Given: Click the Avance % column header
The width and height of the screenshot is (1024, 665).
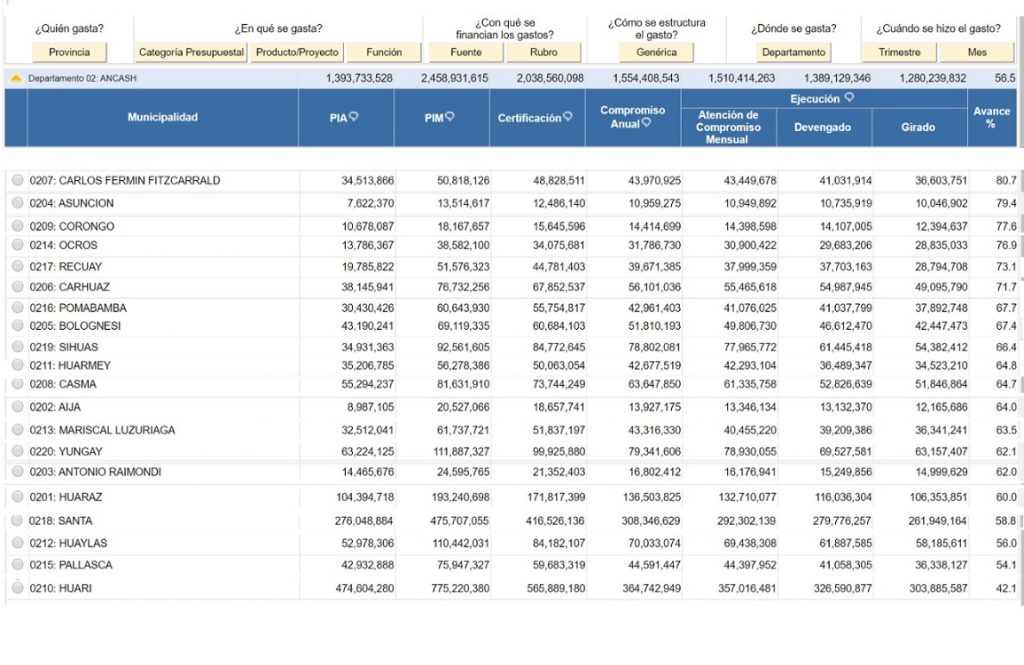Looking at the screenshot, I should tap(991, 118).
